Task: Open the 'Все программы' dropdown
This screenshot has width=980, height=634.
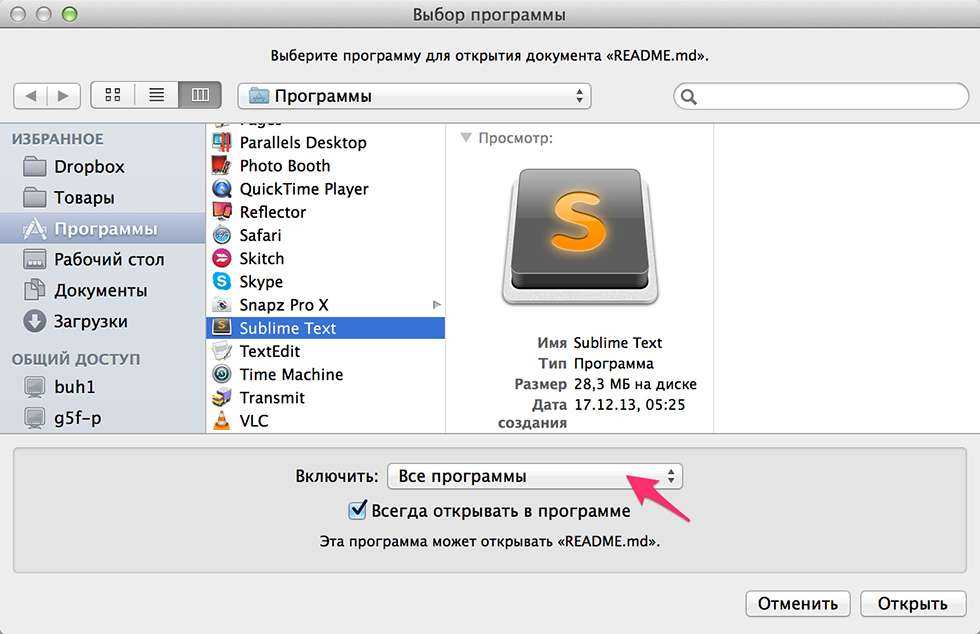Action: tap(534, 477)
